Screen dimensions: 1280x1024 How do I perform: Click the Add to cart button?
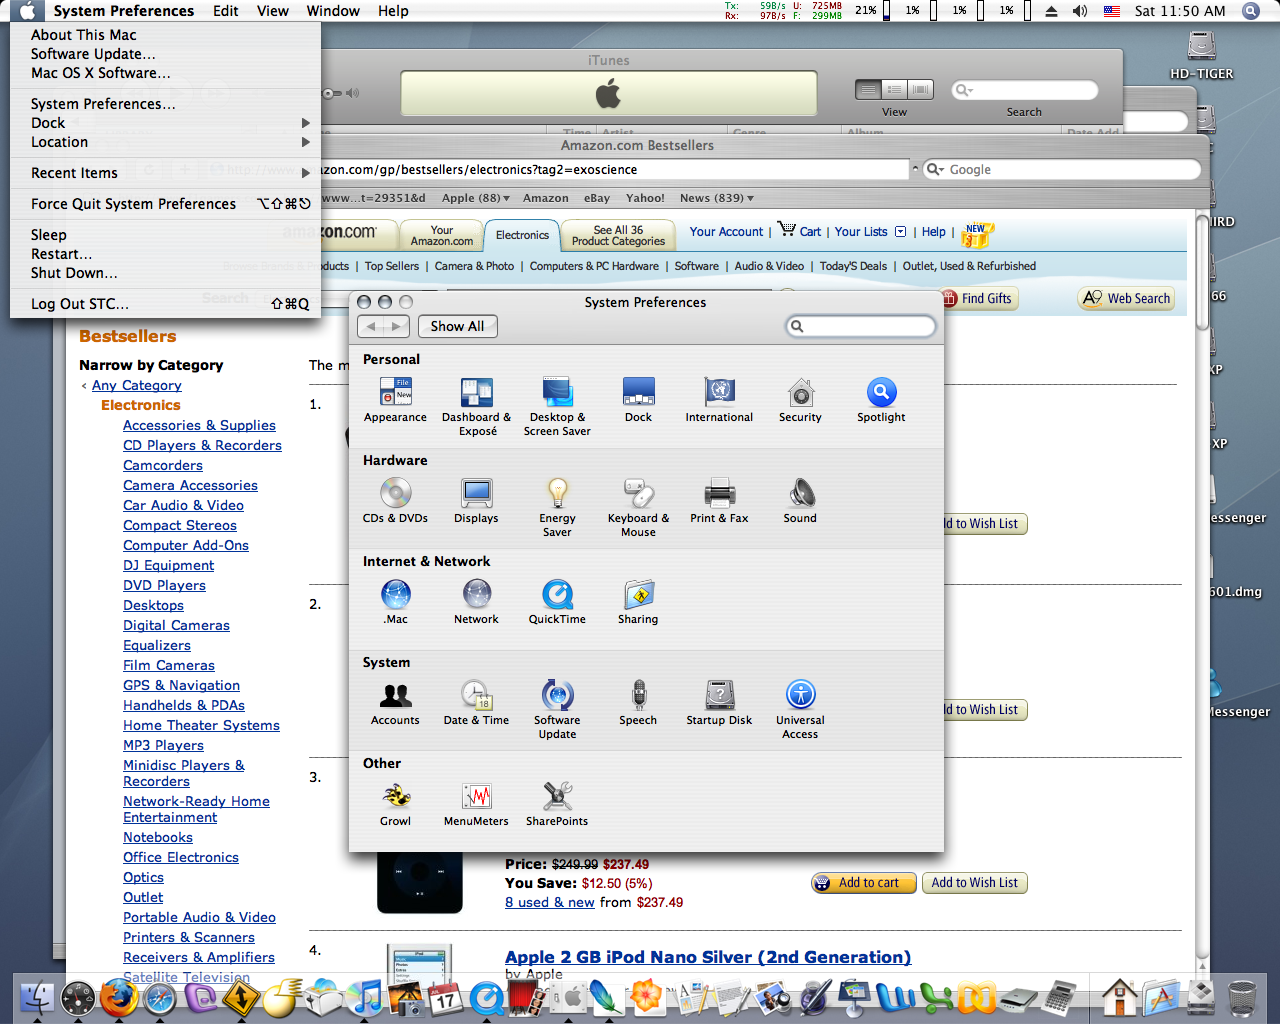[x=864, y=883]
